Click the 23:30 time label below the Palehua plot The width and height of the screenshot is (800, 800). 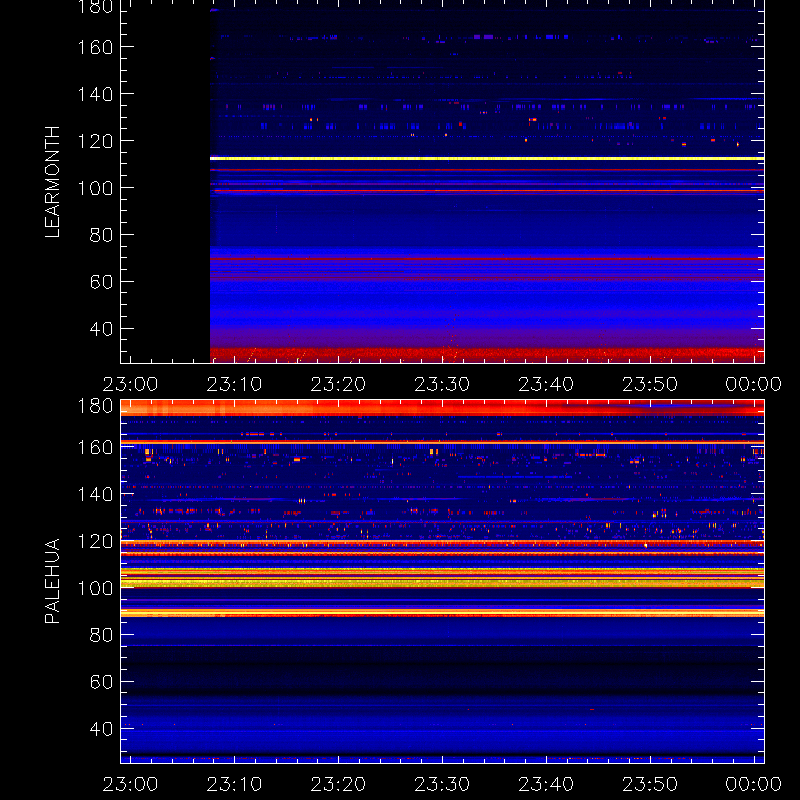(x=442, y=784)
